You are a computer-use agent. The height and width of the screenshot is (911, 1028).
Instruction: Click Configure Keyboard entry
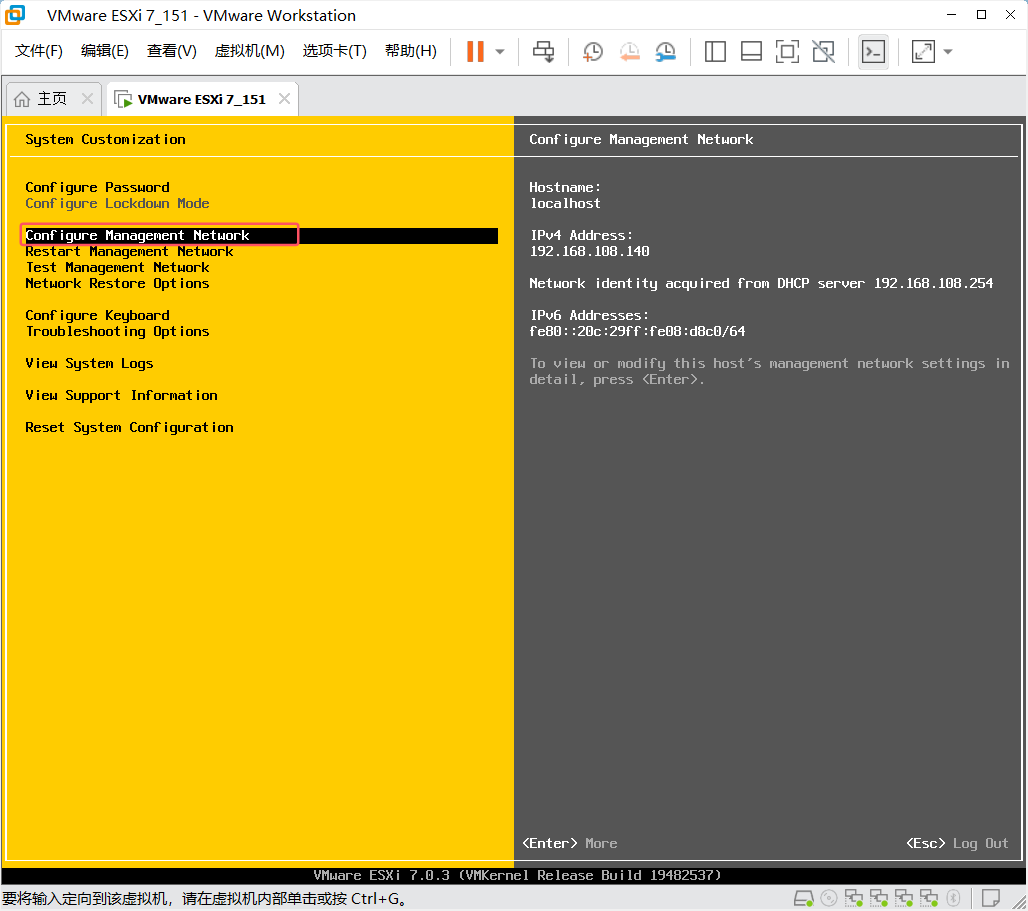[97, 316]
